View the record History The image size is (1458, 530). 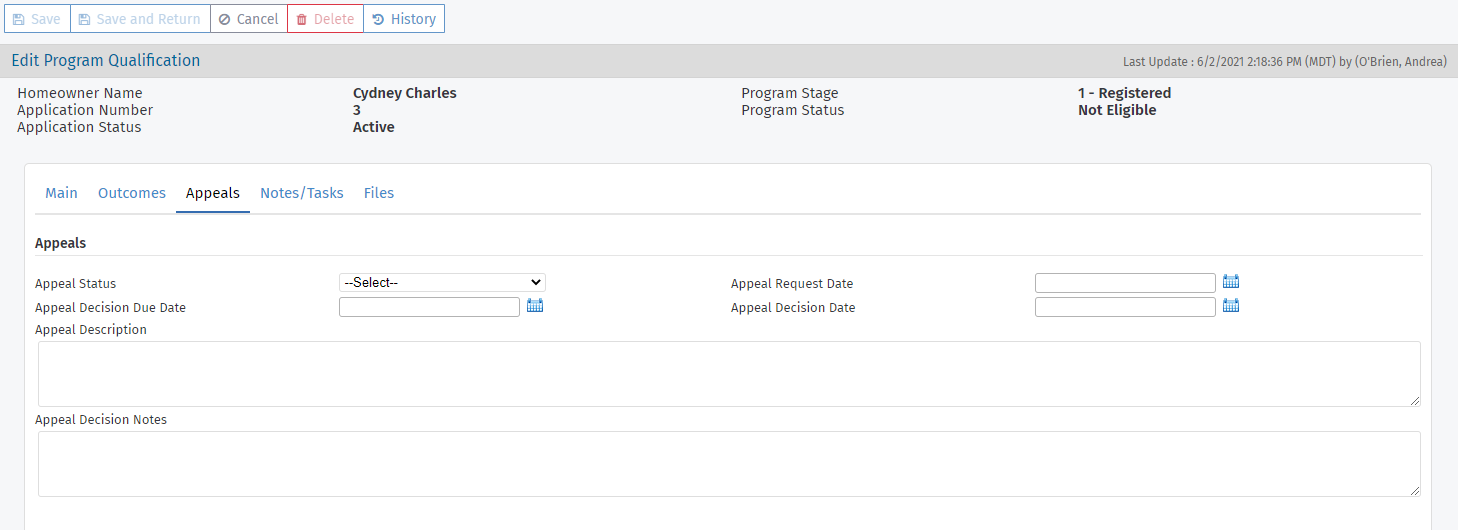[x=404, y=19]
